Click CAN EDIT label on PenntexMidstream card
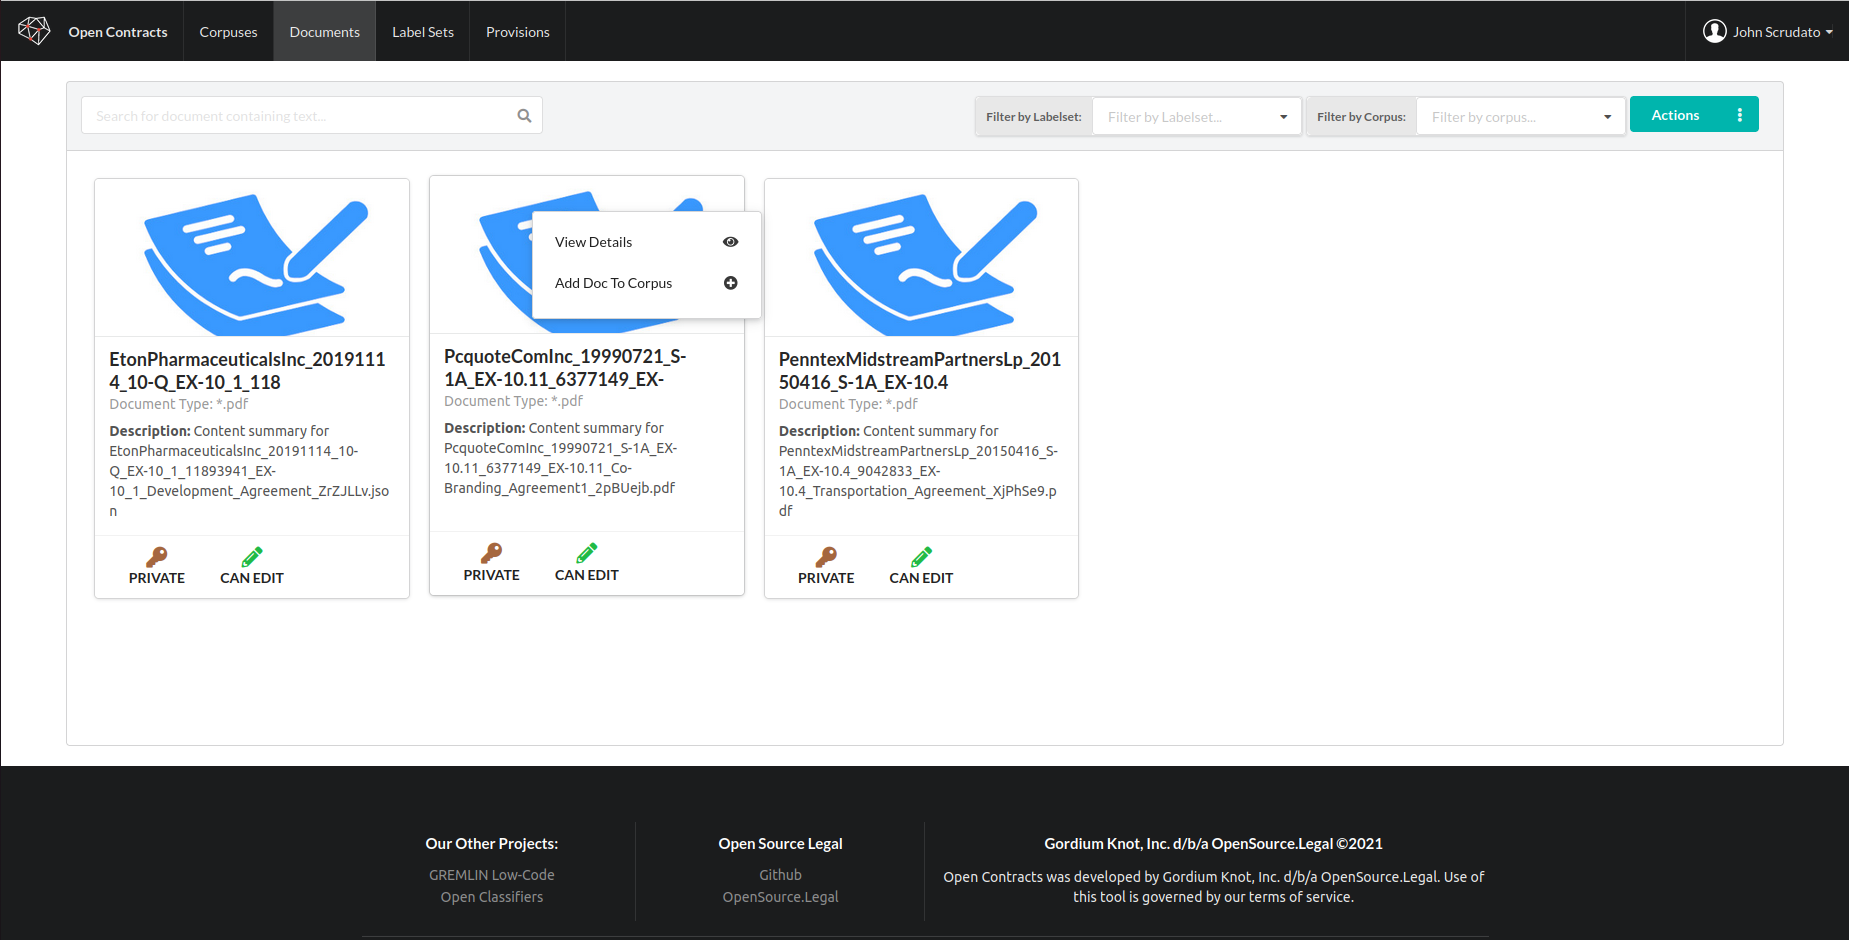The image size is (1849, 940). click(921, 578)
